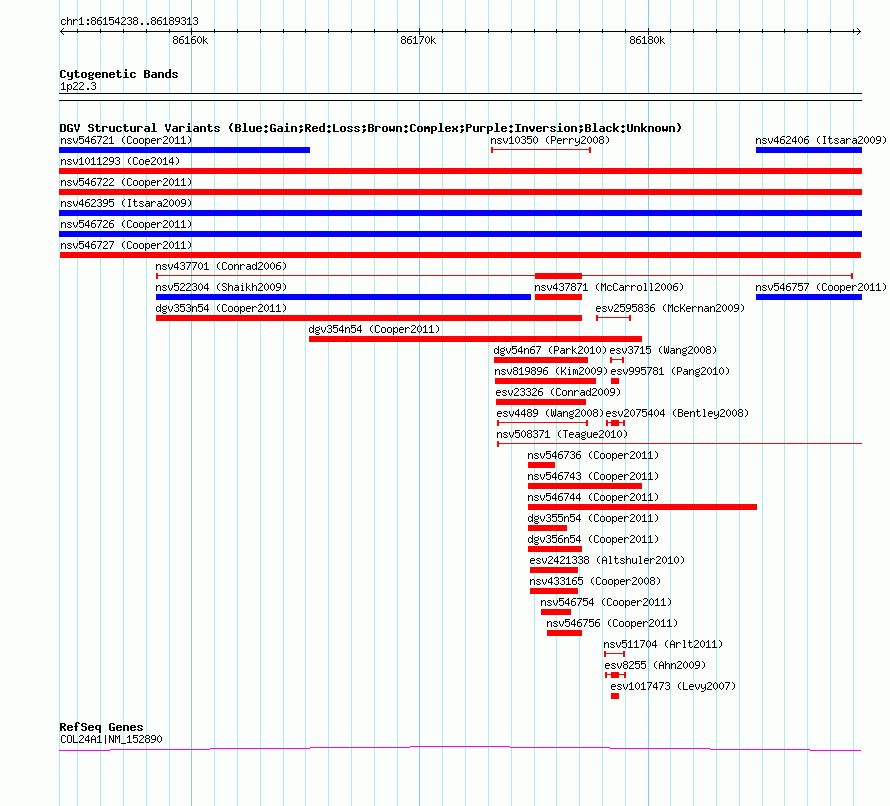Select the nsv546721 blue gain bar
The width and height of the screenshot is (890, 806).
[x=184, y=150]
